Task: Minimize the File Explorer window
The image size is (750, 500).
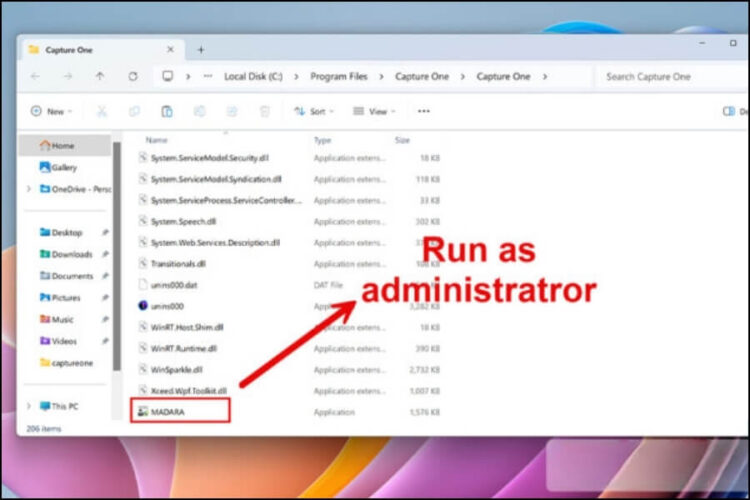Action: tap(702, 43)
